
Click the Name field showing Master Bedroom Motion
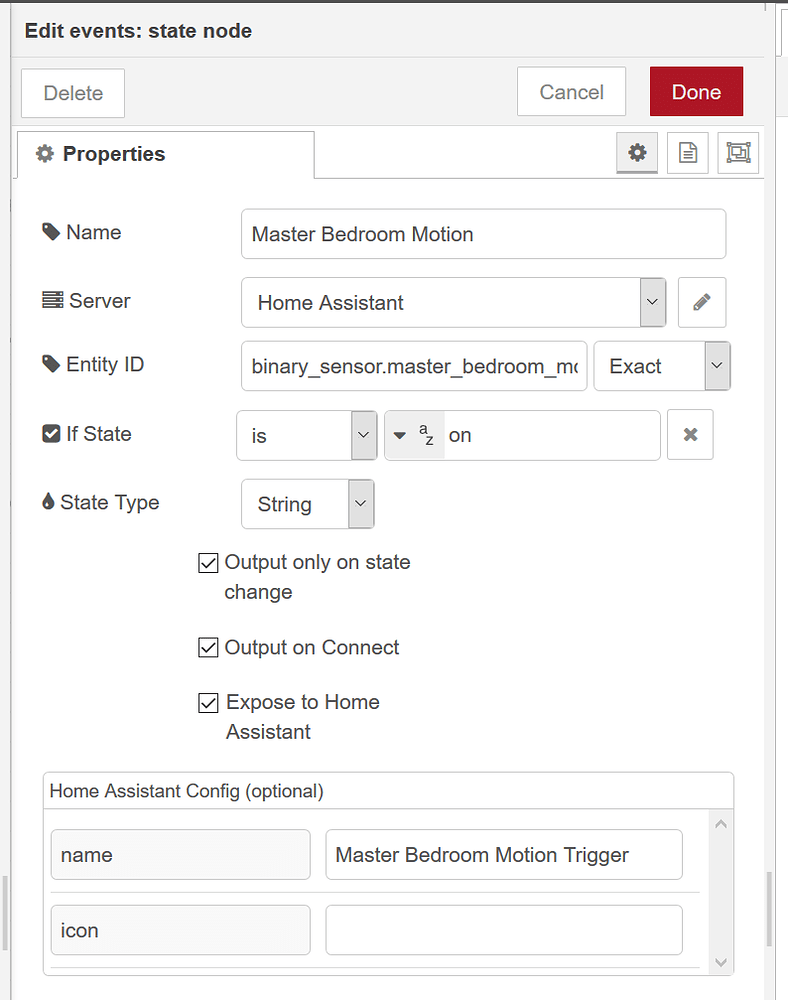pyautogui.click(x=483, y=233)
